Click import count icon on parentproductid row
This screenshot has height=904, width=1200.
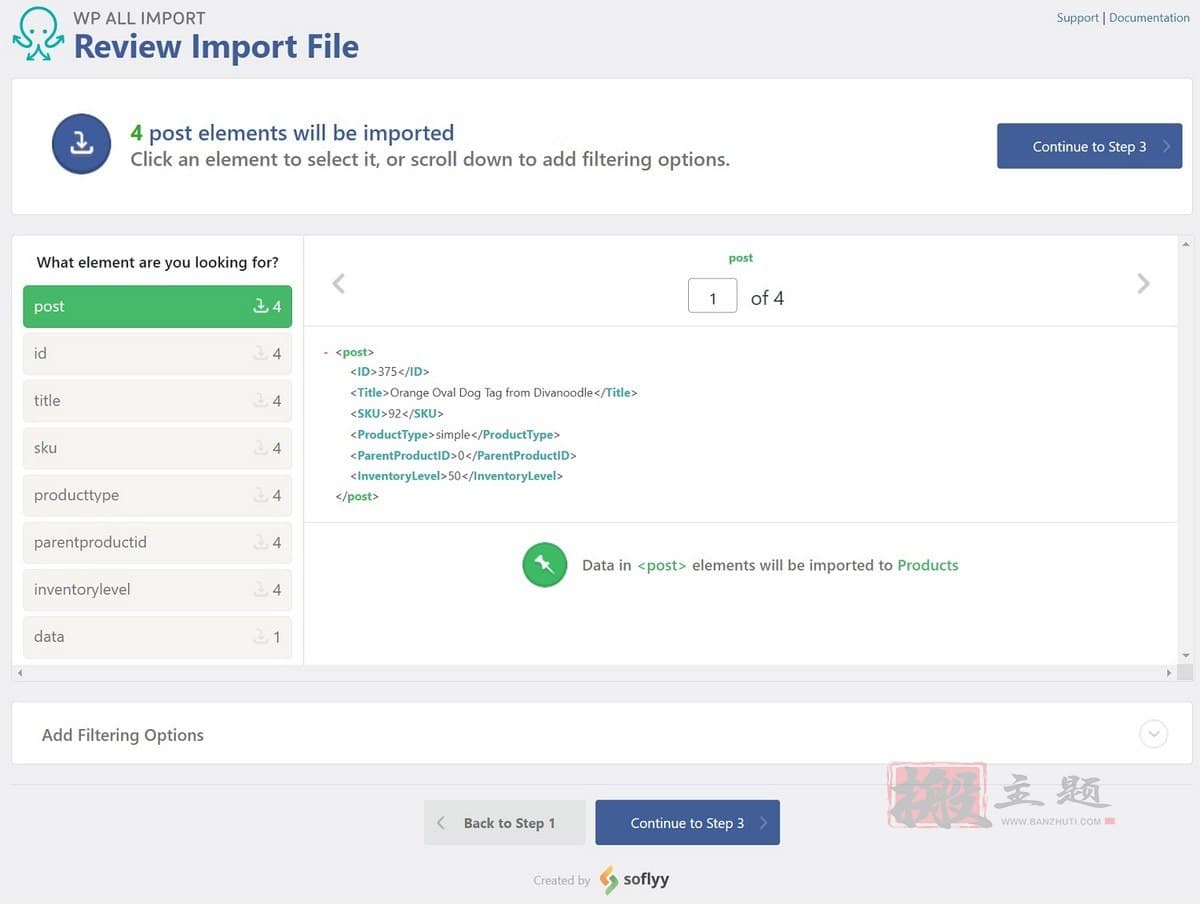coord(261,542)
